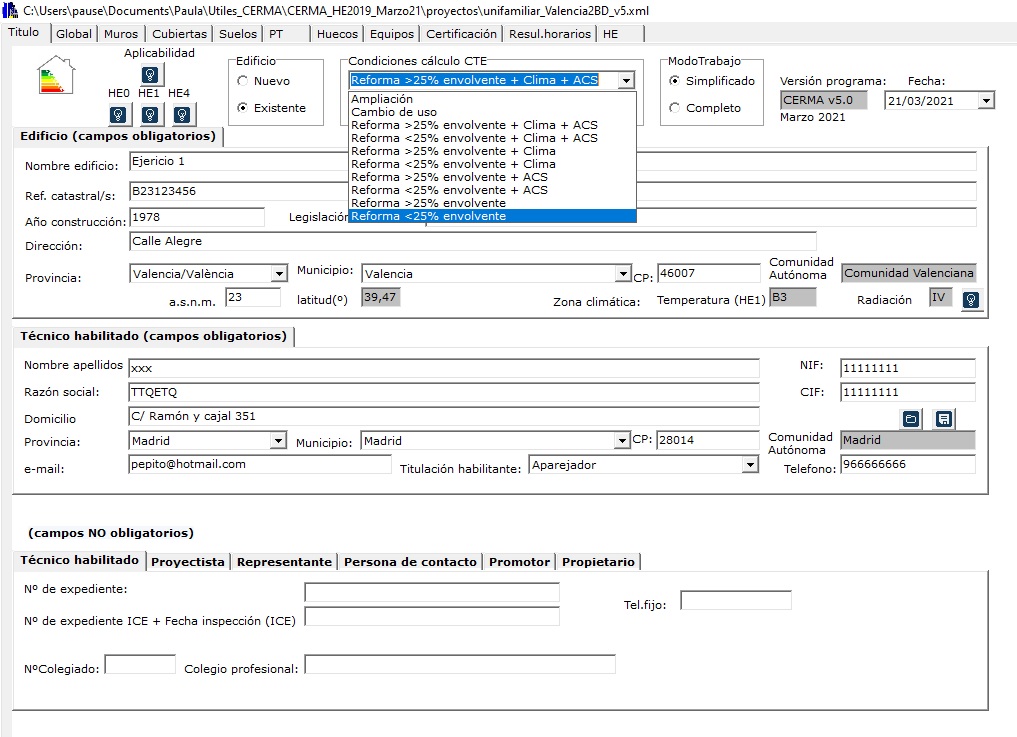
Task: Select the Completo work mode
Action: tap(675, 108)
